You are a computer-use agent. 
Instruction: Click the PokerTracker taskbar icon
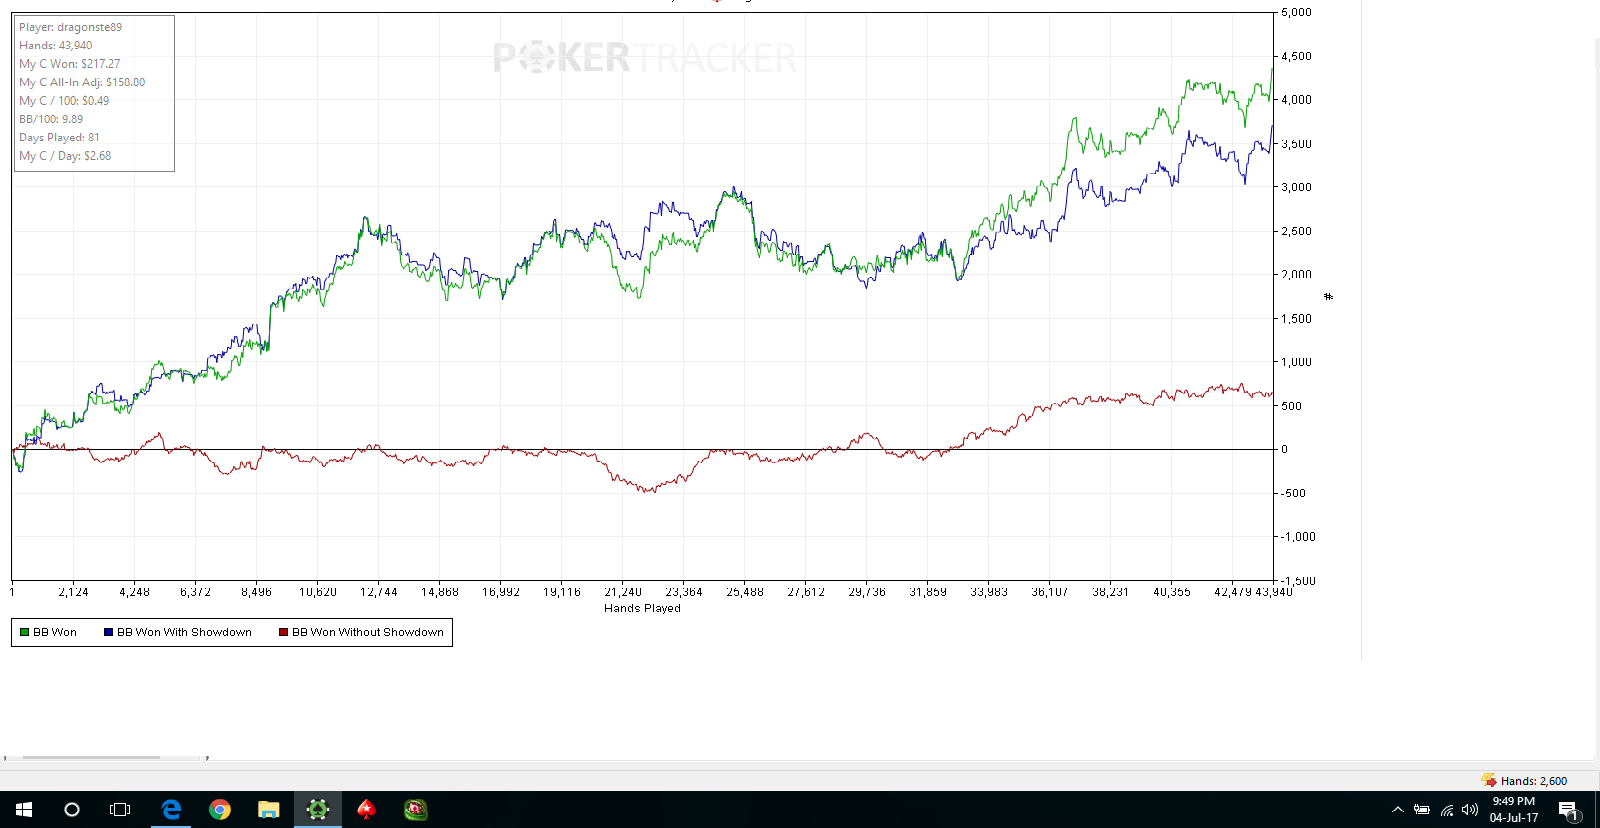[x=318, y=810]
